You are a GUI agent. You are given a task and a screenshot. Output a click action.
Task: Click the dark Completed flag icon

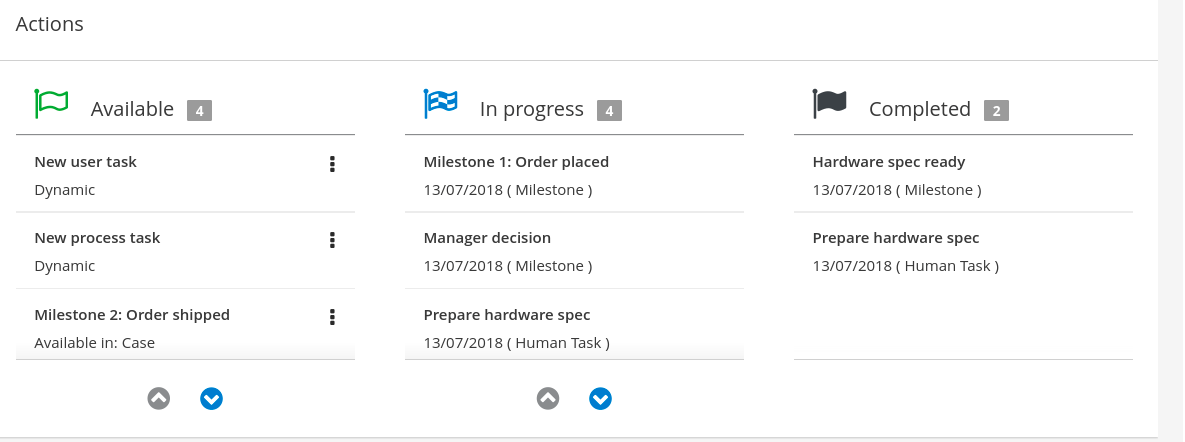pyautogui.click(x=830, y=104)
